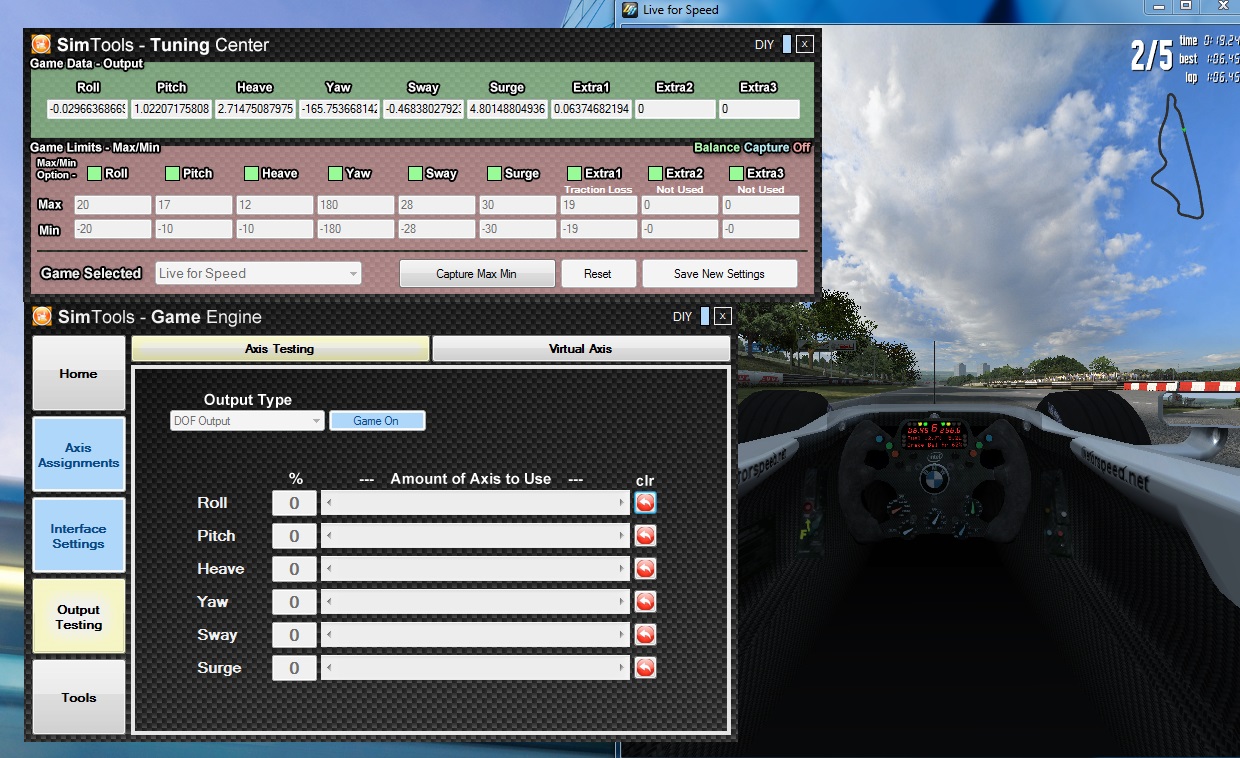Click the left arrow of the Yaw slider
This screenshot has height=758, width=1240.
[329, 602]
